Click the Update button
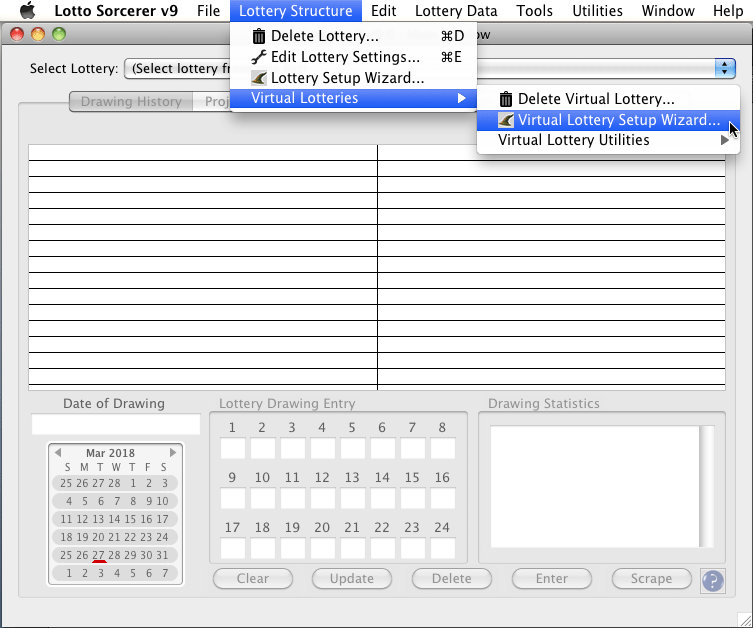753x628 pixels. [352, 579]
